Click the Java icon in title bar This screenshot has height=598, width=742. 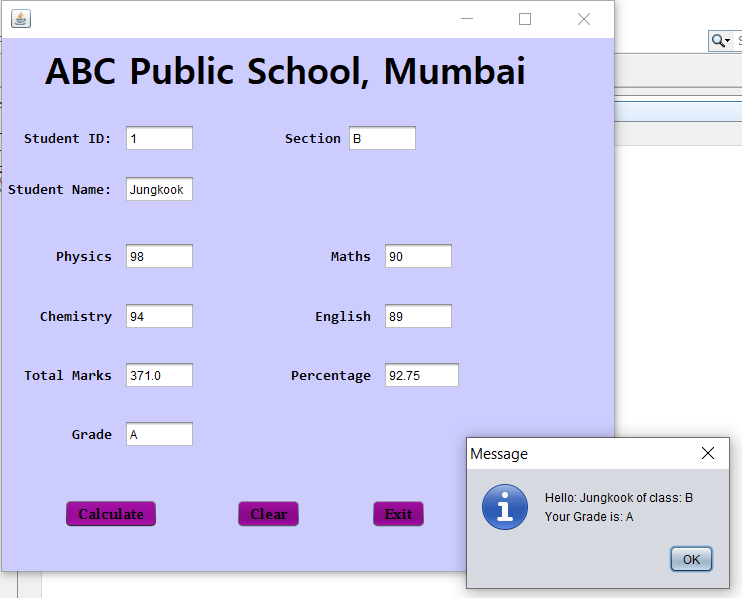(x=21, y=19)
